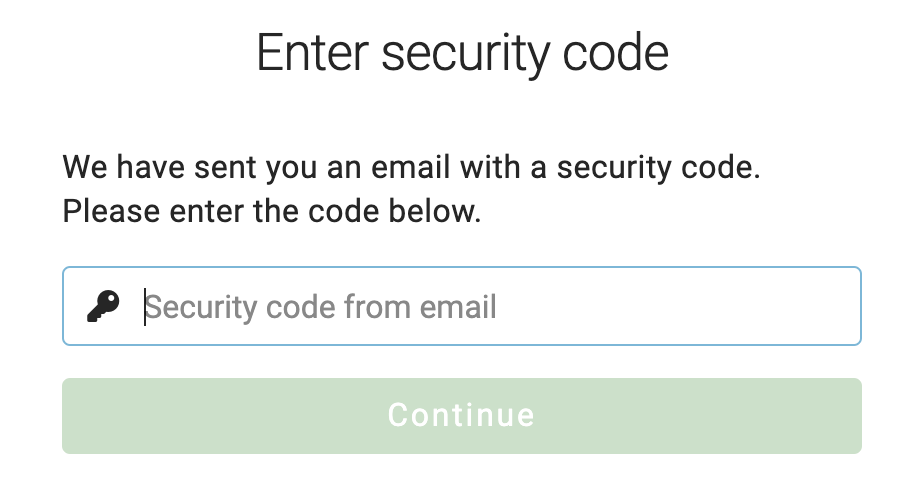The width and height of the screenshot is (918, 494).
Task: Click the 'Please enter the code below' line
Action: 272,211
